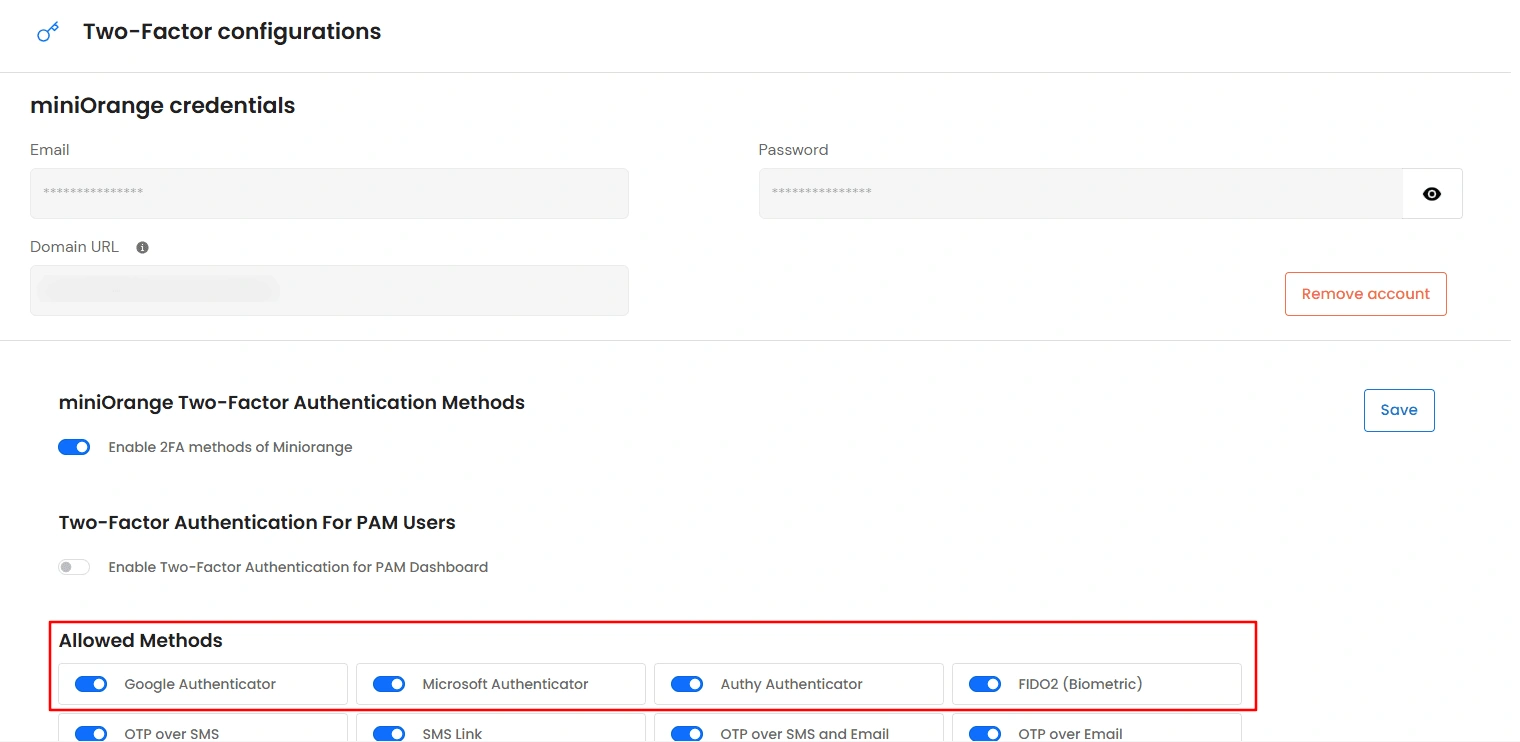Click the miniOrange Two-Factor Authentication Methods heading
Screen dimensions: 1520x742
click(292, 402)
